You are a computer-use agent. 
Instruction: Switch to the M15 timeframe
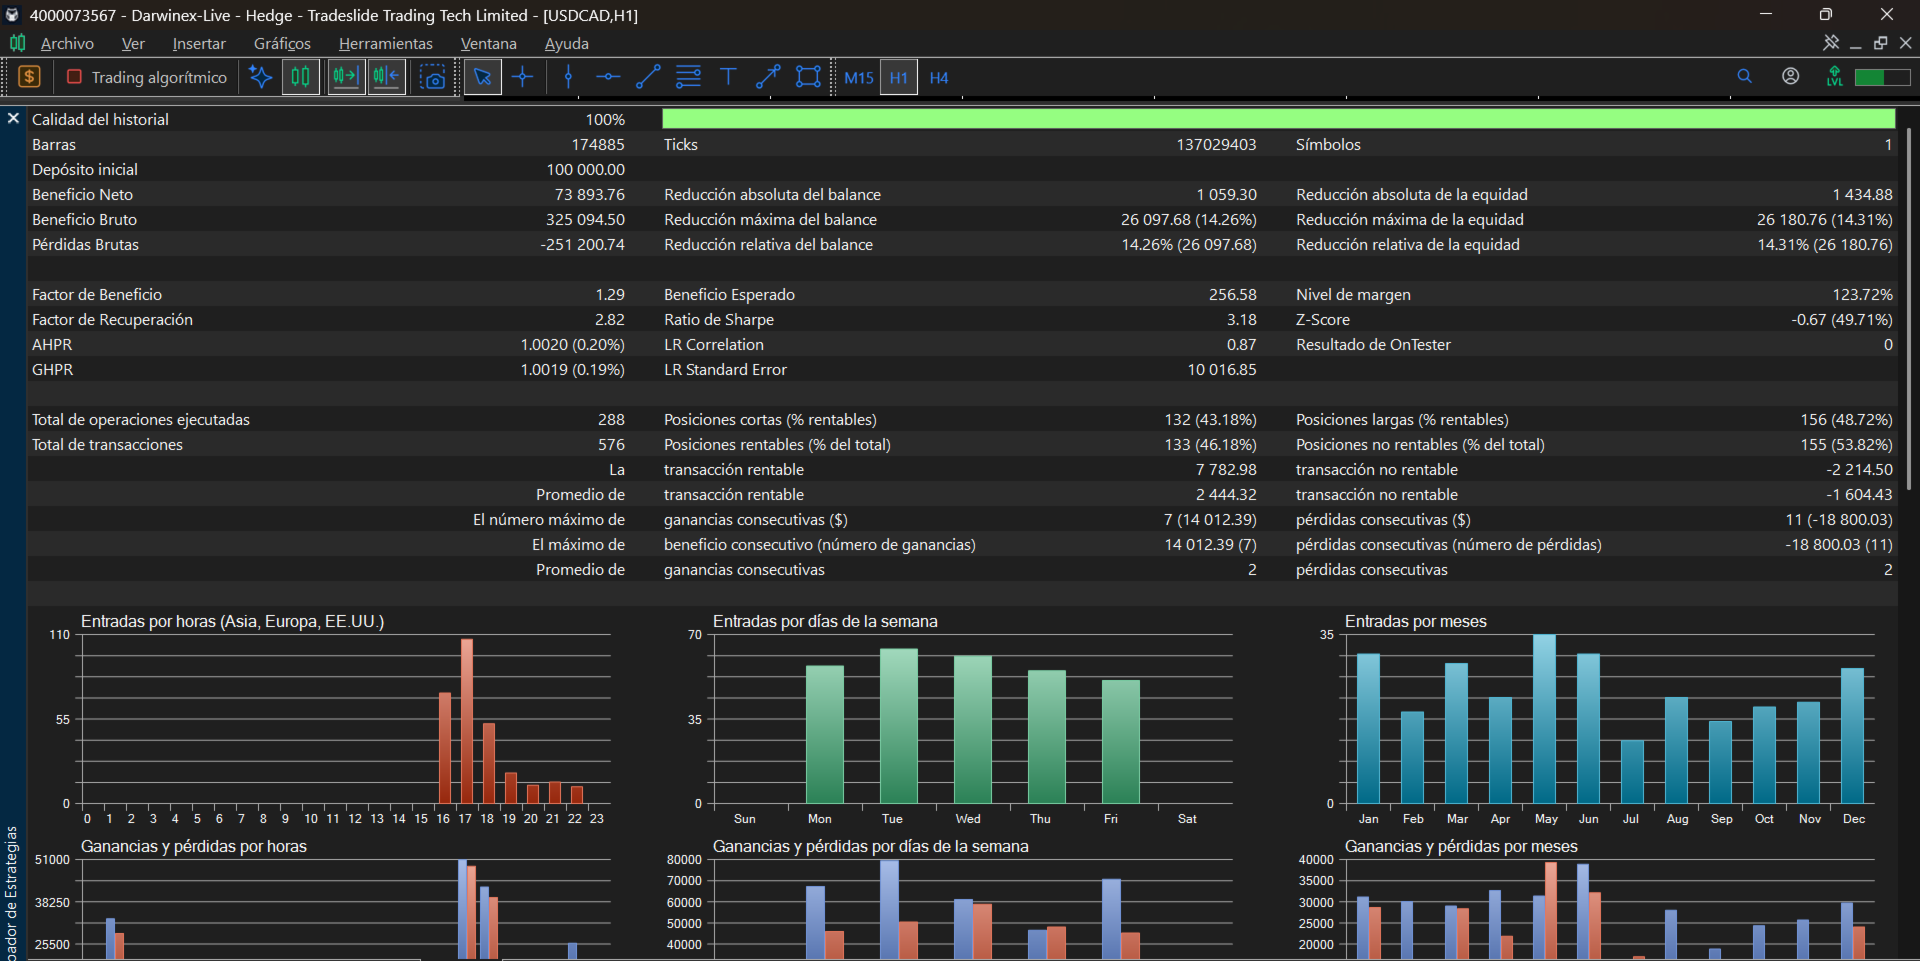coord(859,78)
